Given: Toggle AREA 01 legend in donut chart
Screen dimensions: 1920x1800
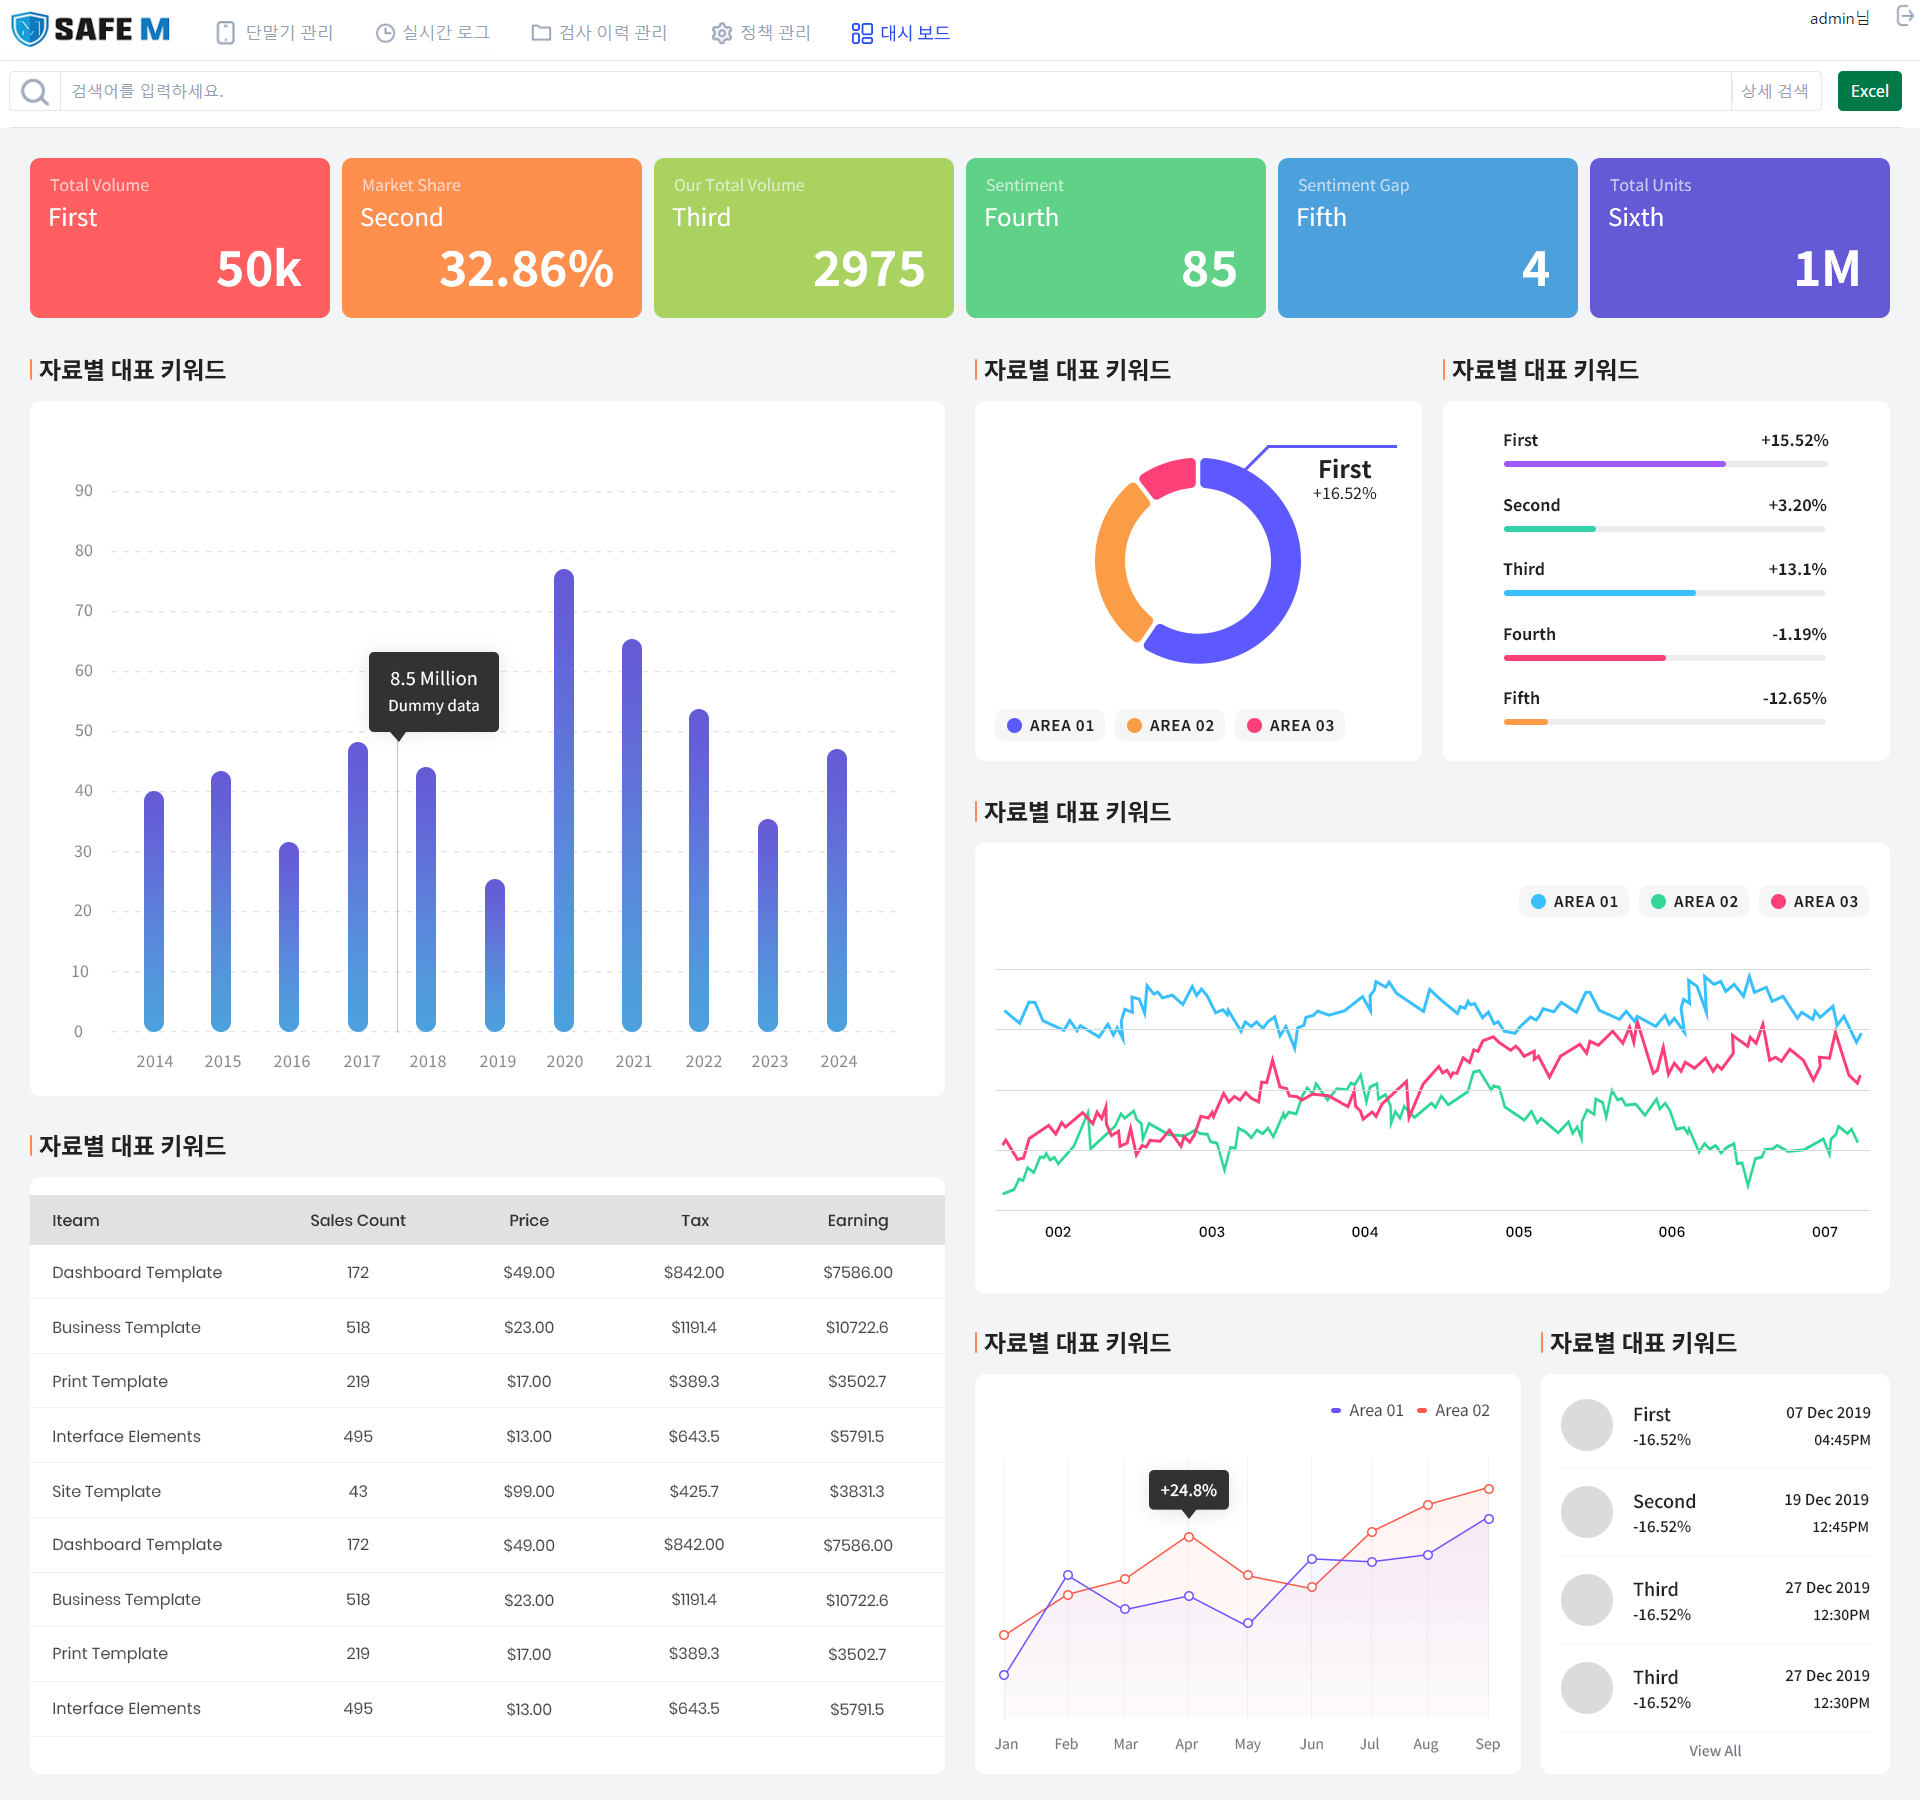Looking at the screenshot, I should (1050, 725).
